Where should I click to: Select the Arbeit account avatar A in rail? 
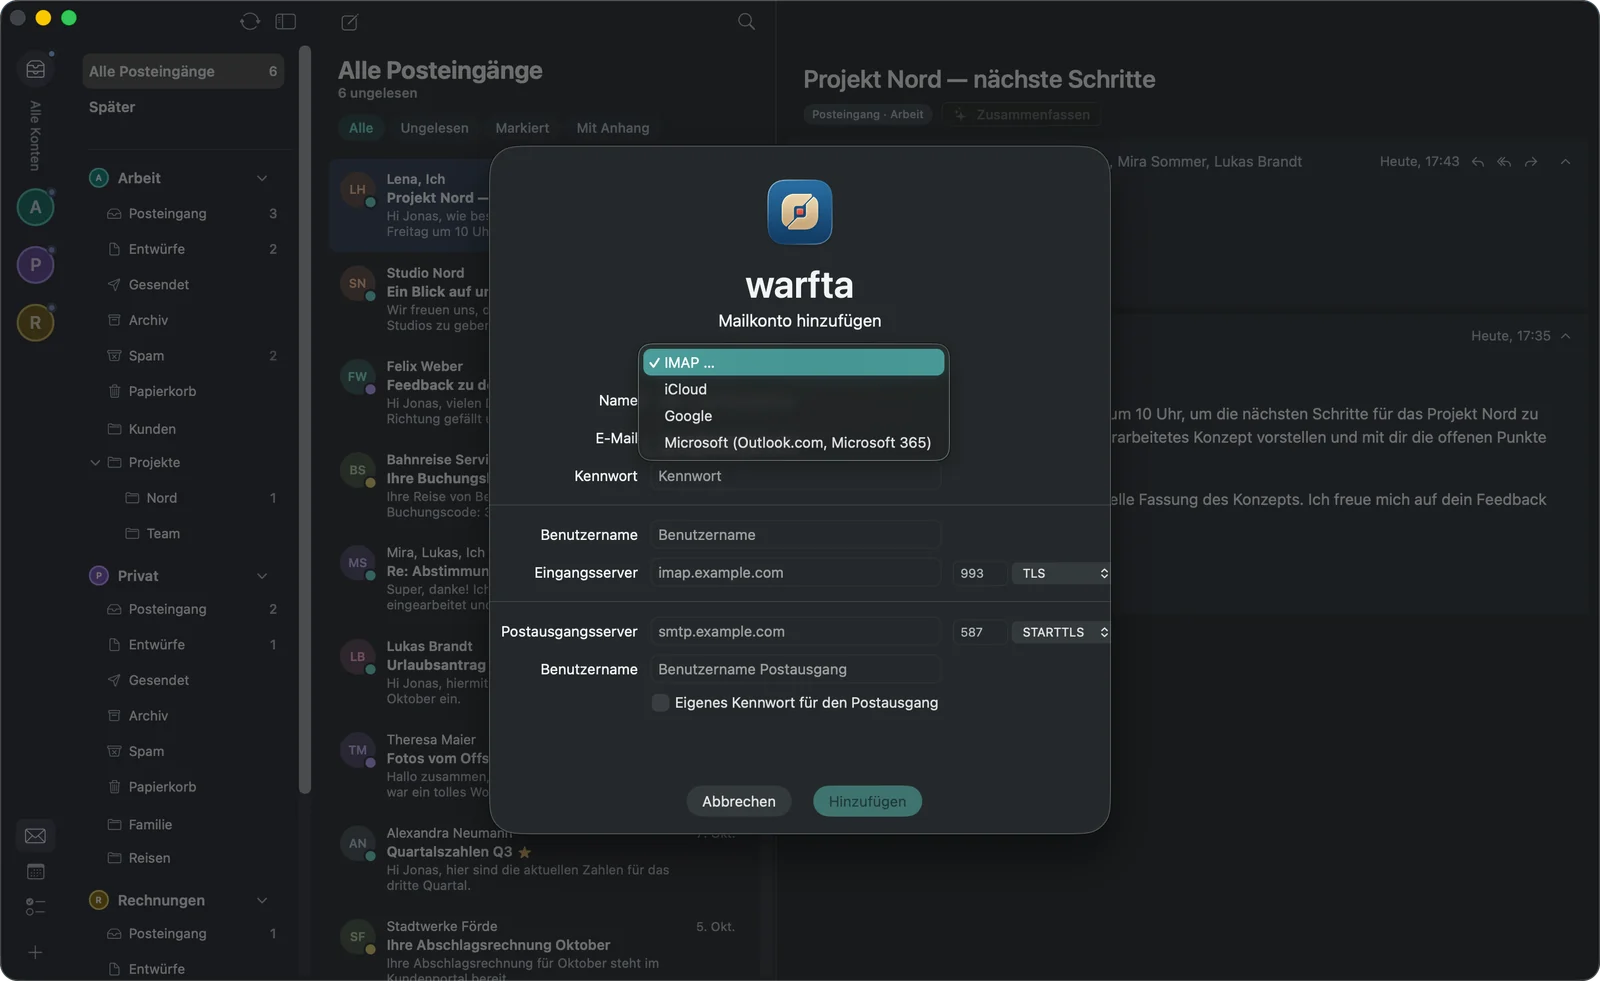click(x=36, y=207)
